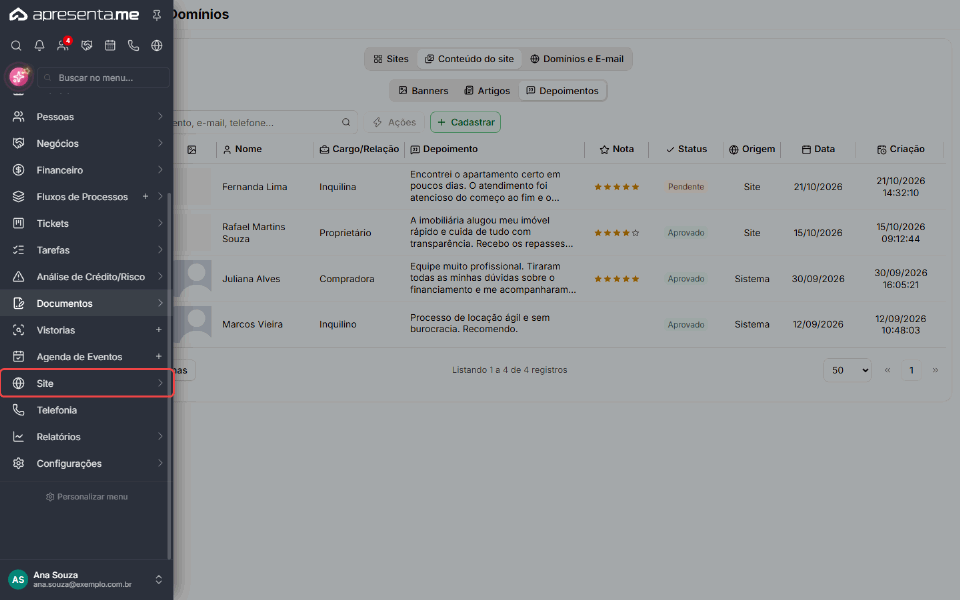Open the Documentos menu item
960x600 pixels.
86,303
